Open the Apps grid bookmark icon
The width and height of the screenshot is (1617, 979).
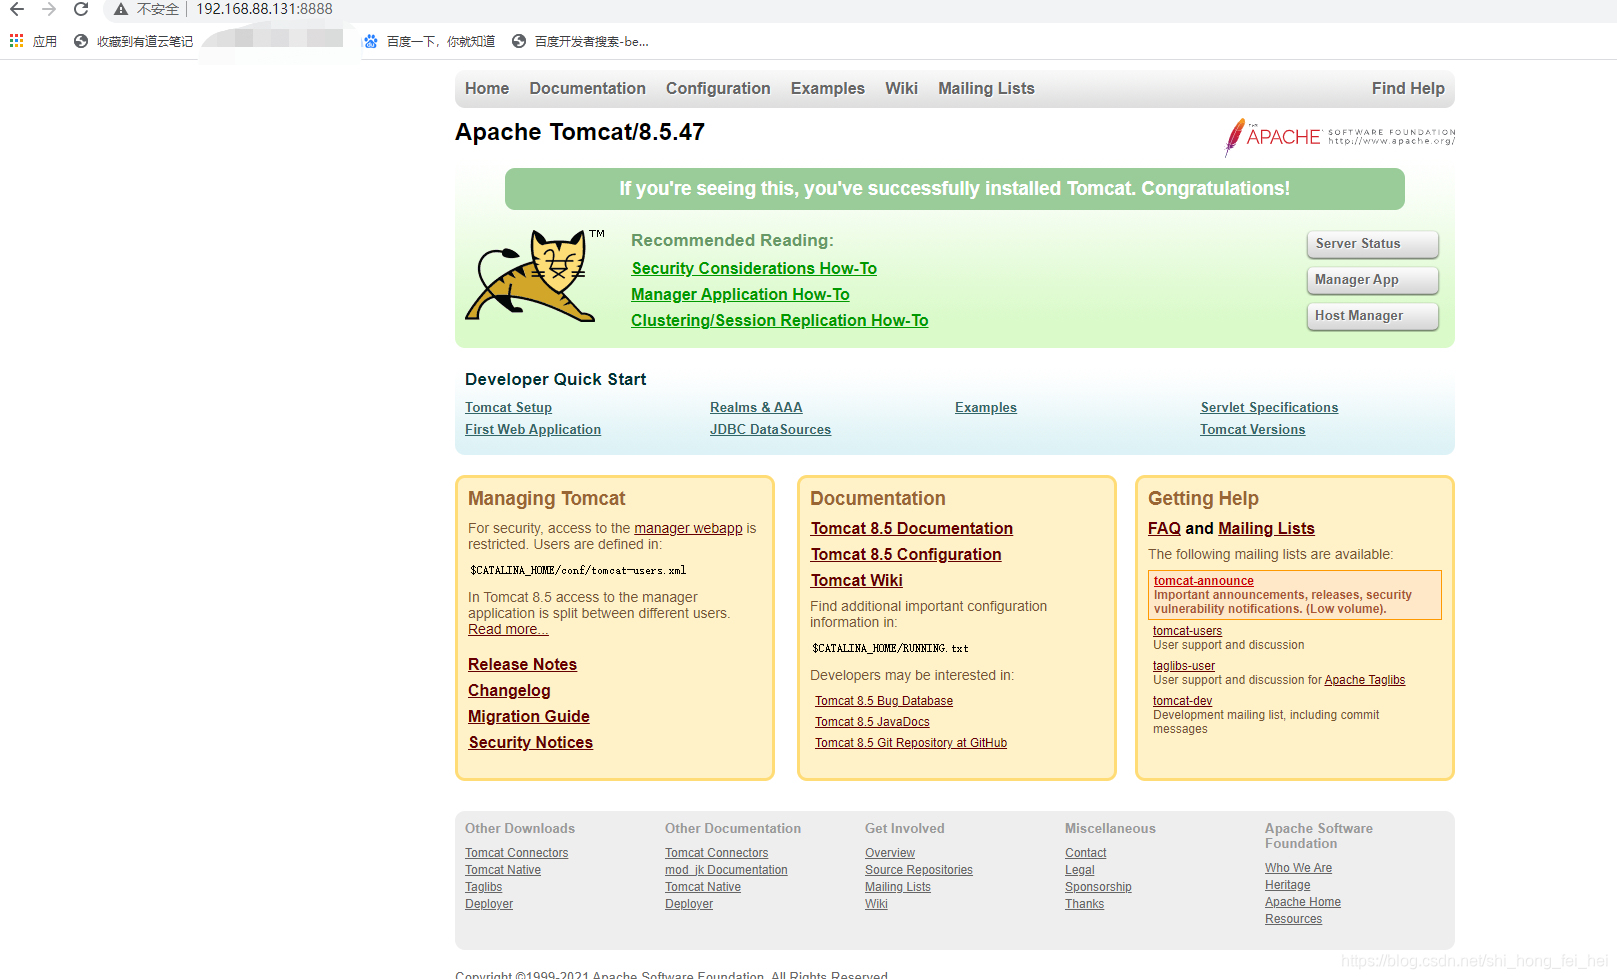[17, 41]
